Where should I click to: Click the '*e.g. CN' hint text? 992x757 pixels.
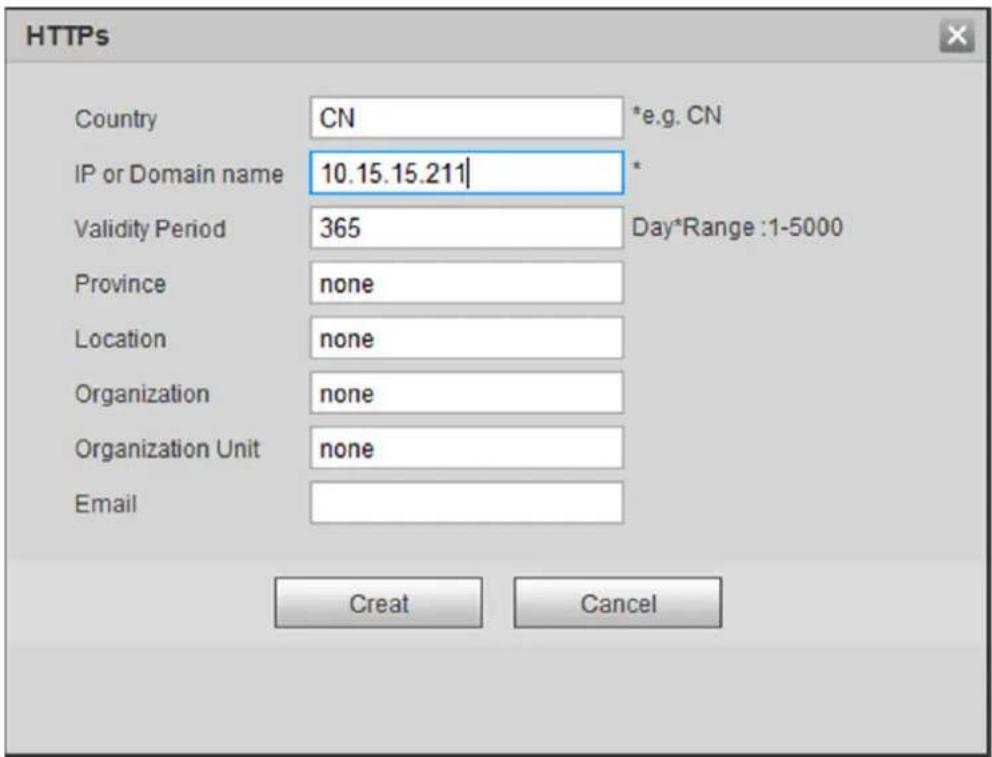coord(676,116)
